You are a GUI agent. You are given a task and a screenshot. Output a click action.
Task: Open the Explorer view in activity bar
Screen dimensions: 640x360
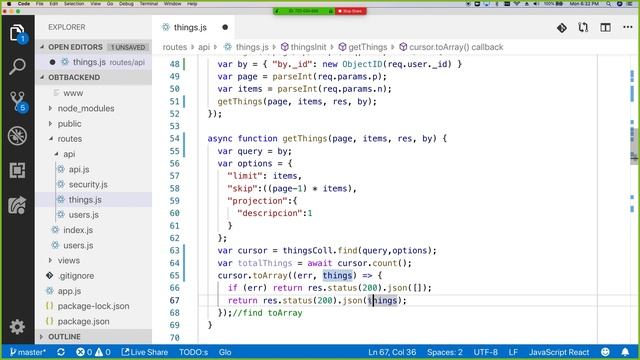coord(17,33)
